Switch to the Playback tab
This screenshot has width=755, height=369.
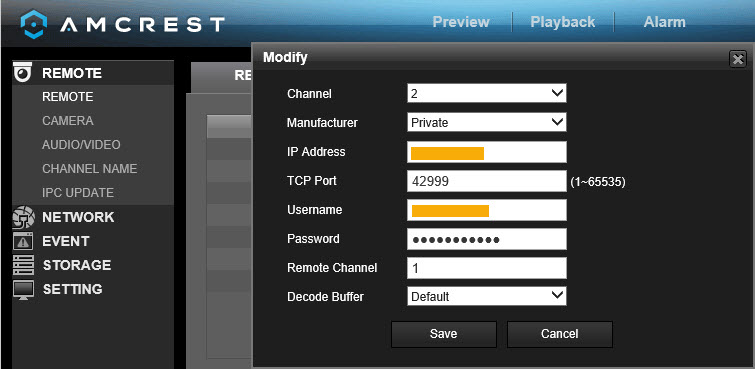point(562,22)
